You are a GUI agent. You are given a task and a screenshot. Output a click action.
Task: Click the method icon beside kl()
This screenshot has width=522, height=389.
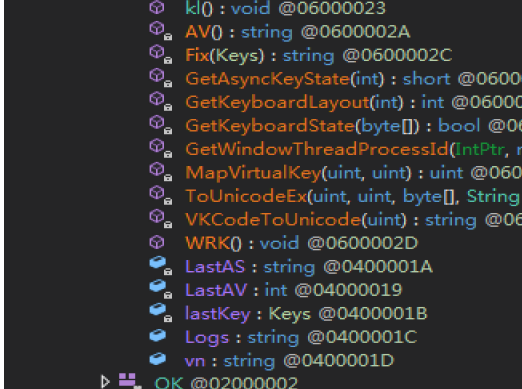click(157, 7)
